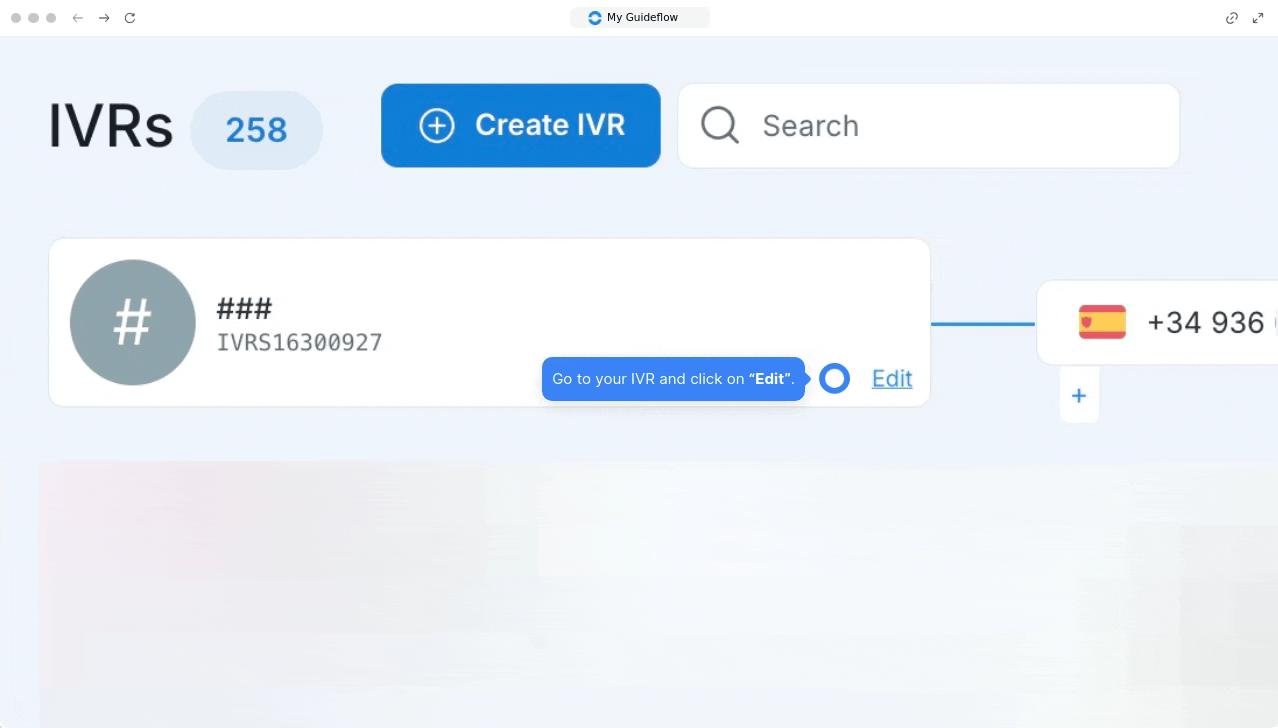The height and width of the screenshot is (728, 1278).
Task: Click the Spain flag icon
Action: pos(1102,322)
